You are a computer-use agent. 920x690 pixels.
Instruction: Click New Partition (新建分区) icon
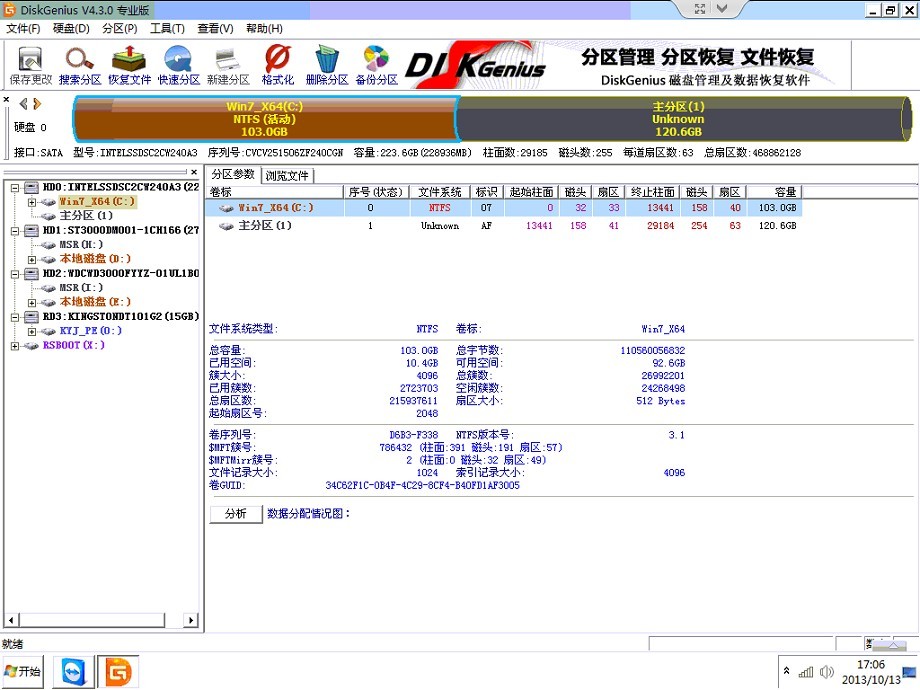coord(228,66)
